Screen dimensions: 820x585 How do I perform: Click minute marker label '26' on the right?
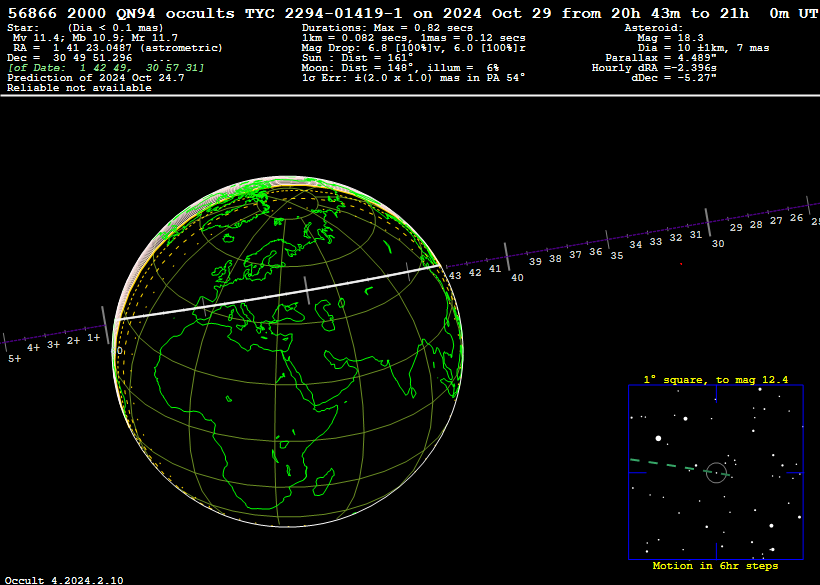click(796, 218)
